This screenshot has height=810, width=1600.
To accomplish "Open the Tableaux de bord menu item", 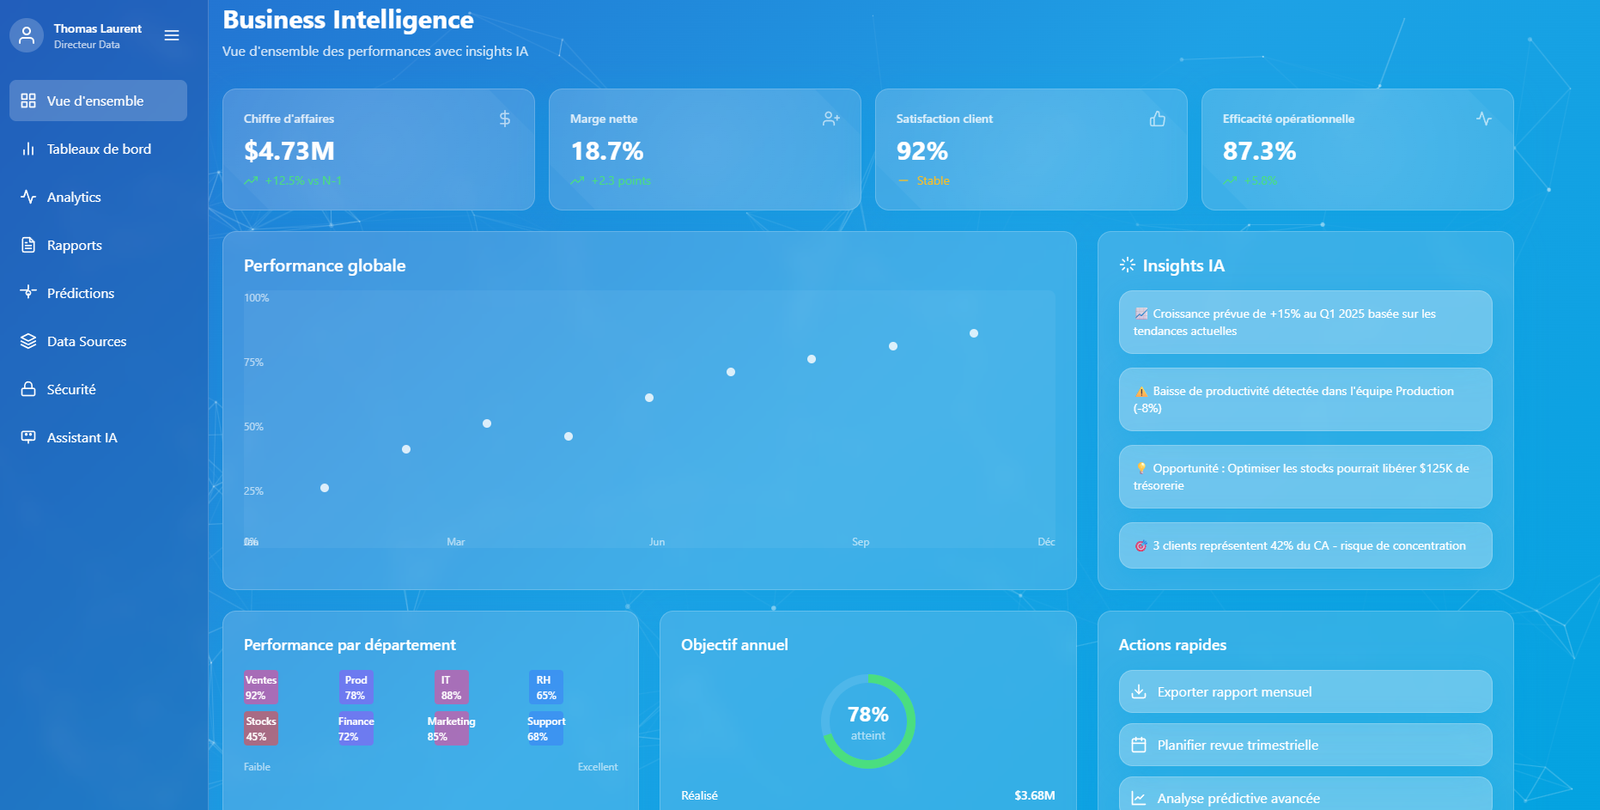I will click(x=98, y=149).
